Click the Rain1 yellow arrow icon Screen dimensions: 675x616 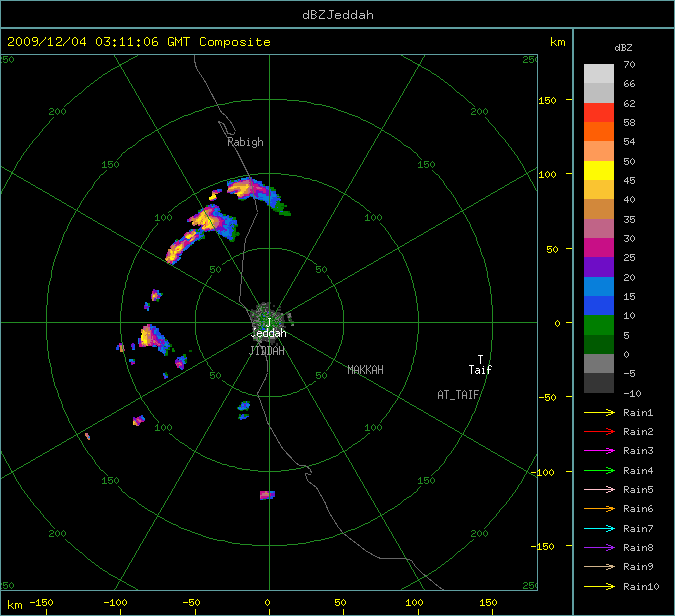point(599,412)
